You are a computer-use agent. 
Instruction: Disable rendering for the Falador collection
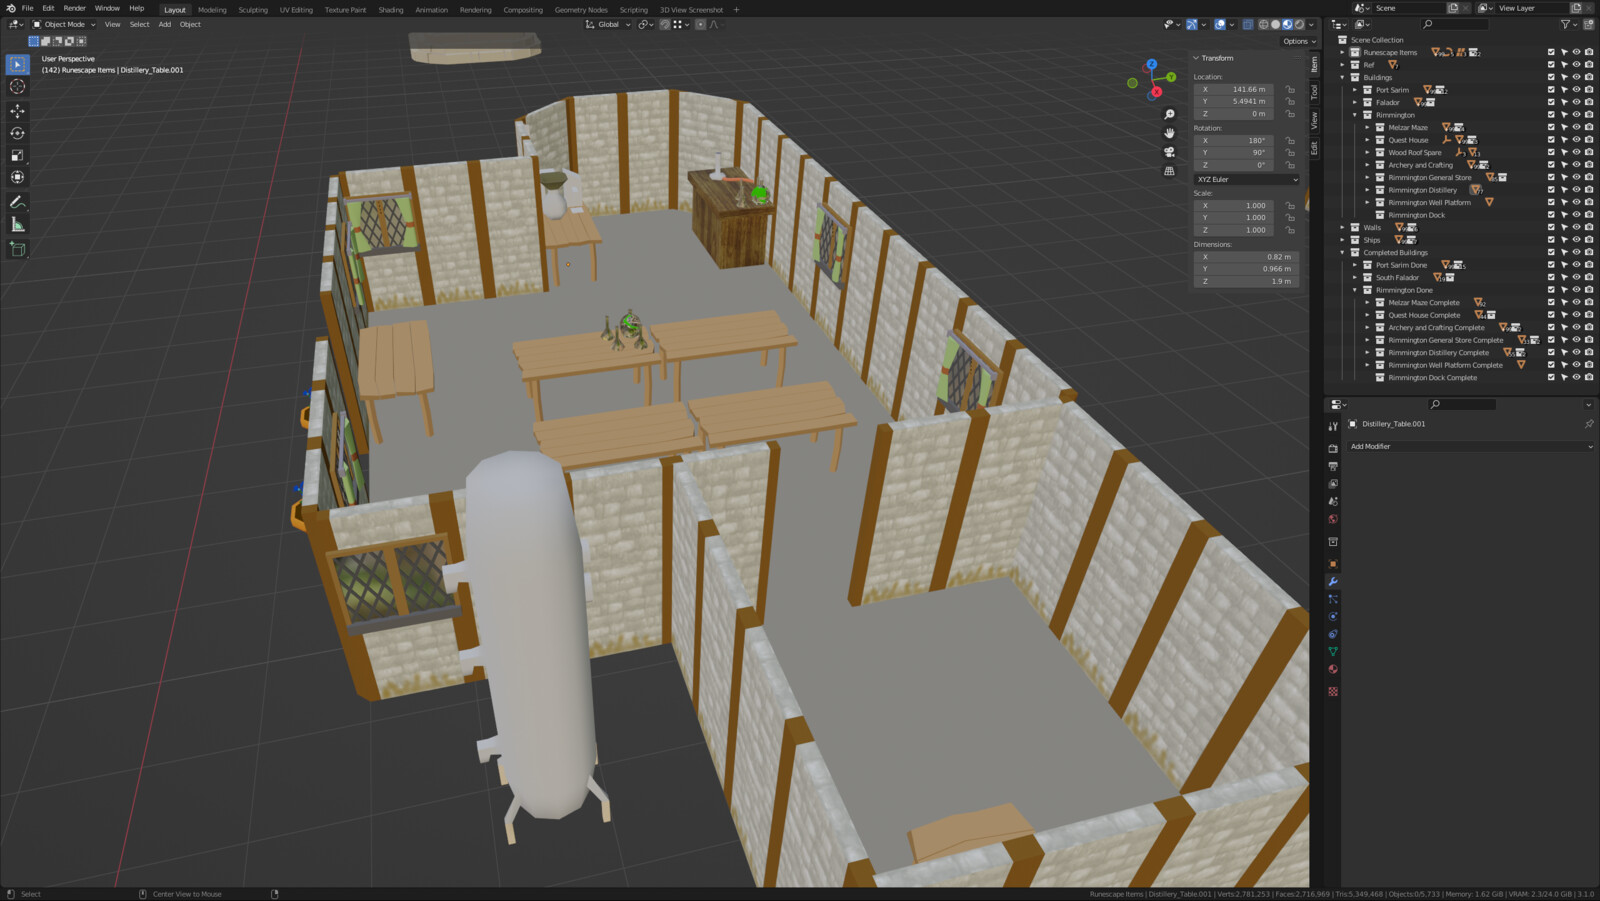click(x=1589, y=102)
